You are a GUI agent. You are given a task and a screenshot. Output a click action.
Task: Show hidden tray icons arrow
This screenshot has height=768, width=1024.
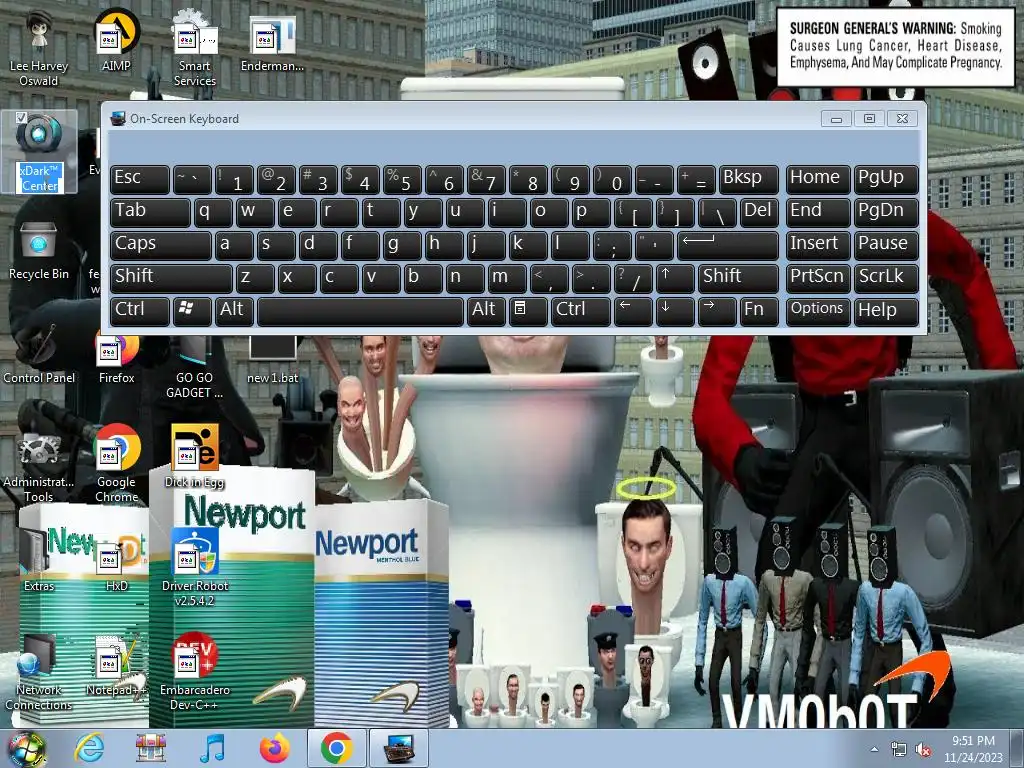874,750
